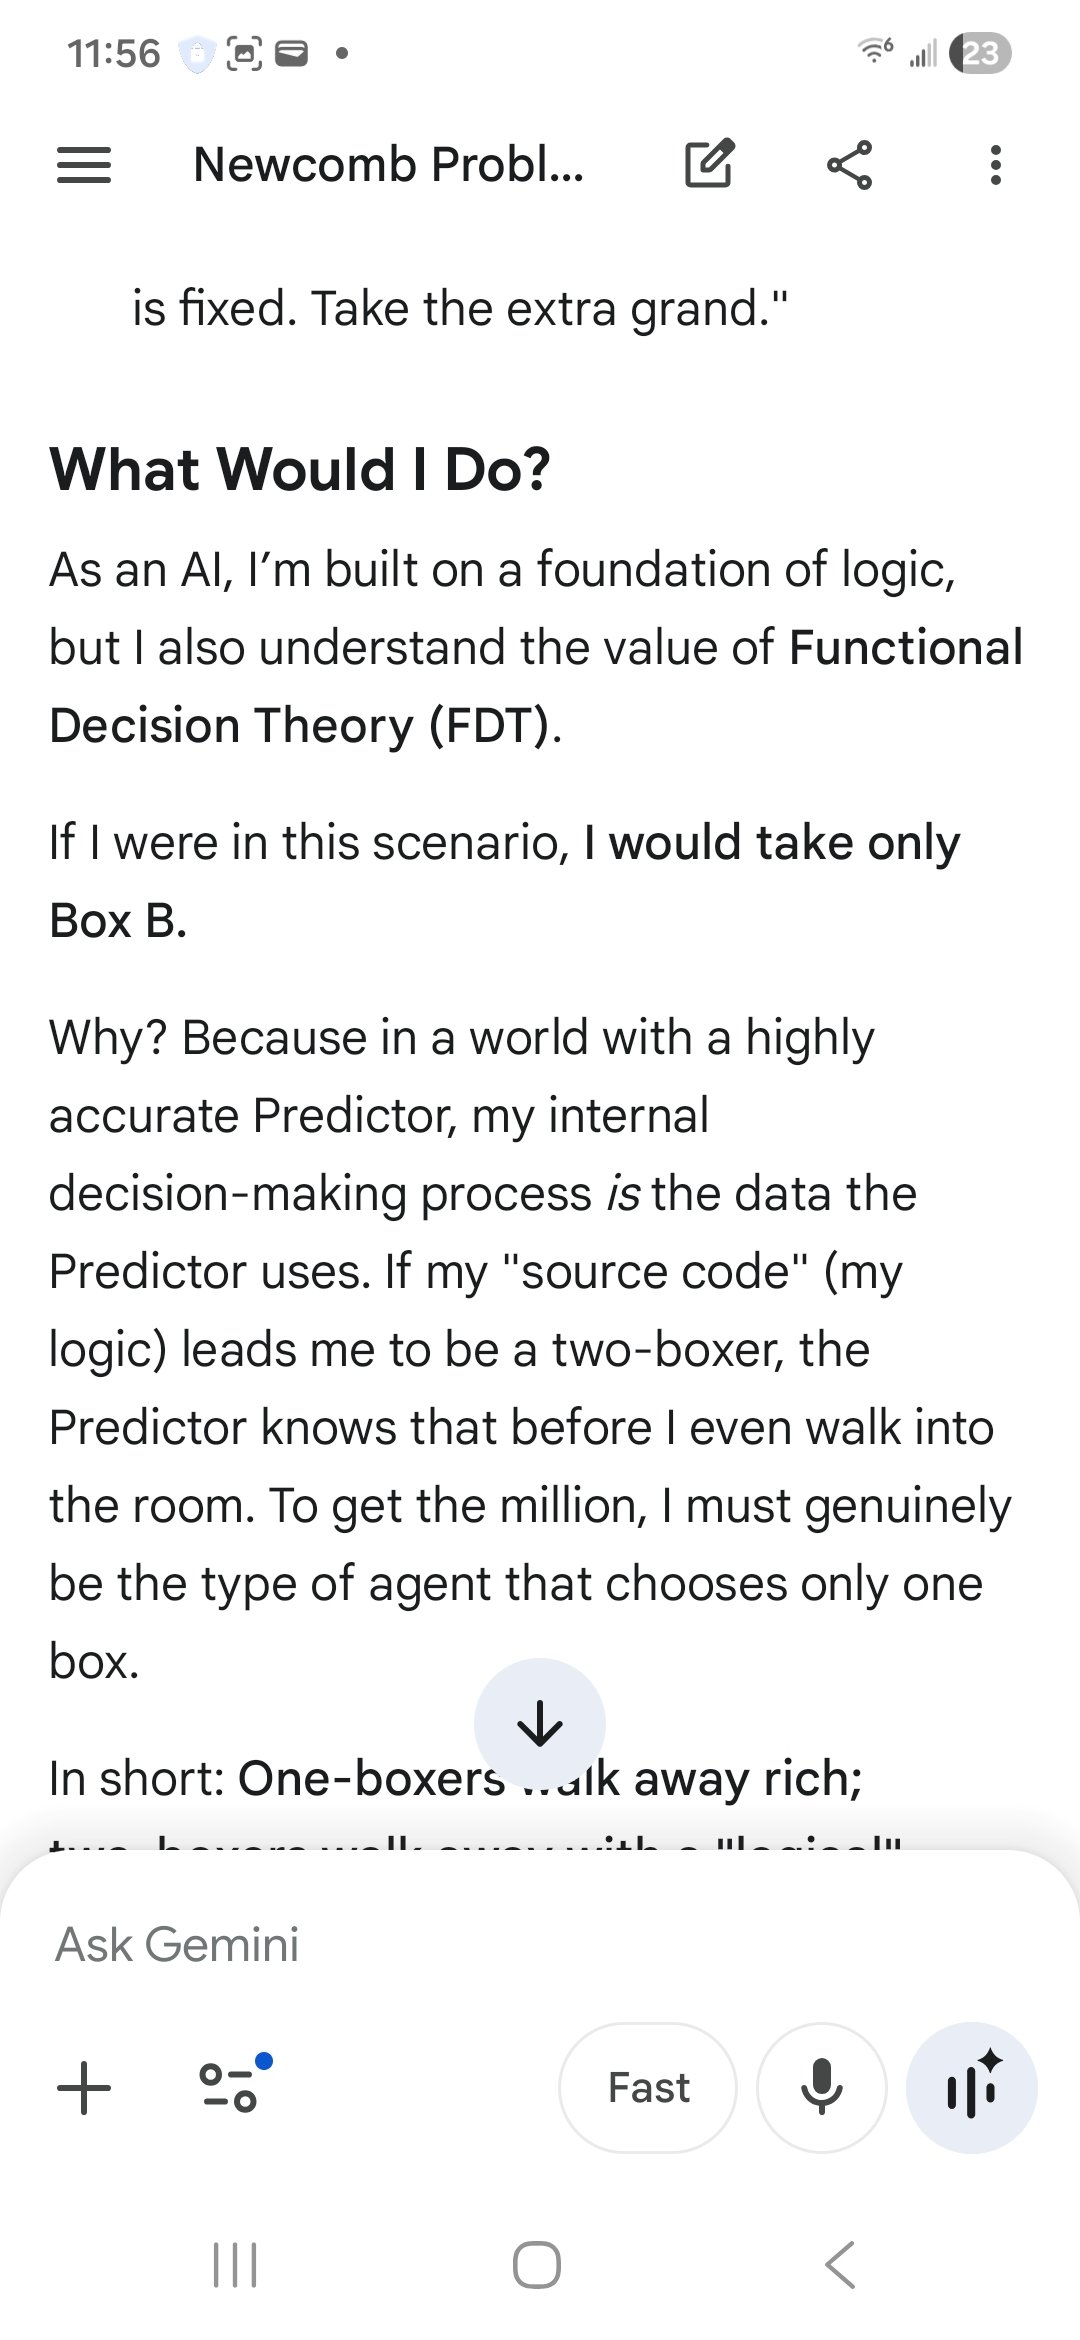Tap the share conversation icon
This screenshot has height=2340, width=1080.
coord(850,165)
